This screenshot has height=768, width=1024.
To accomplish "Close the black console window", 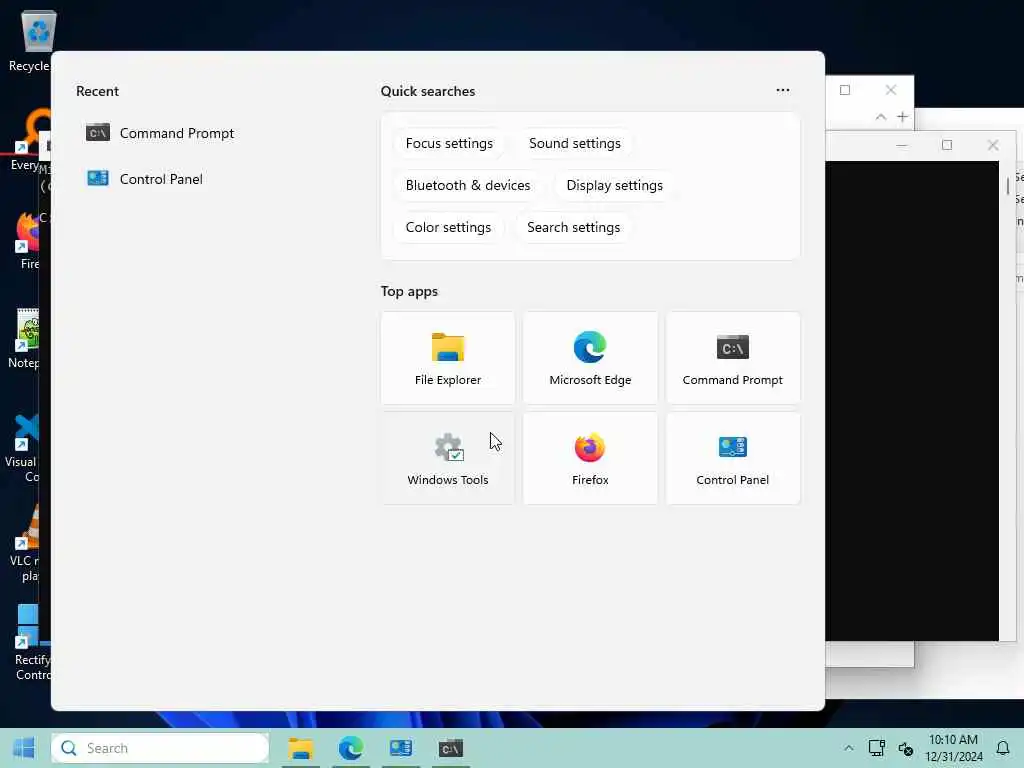I will click(x=993, y=145).
